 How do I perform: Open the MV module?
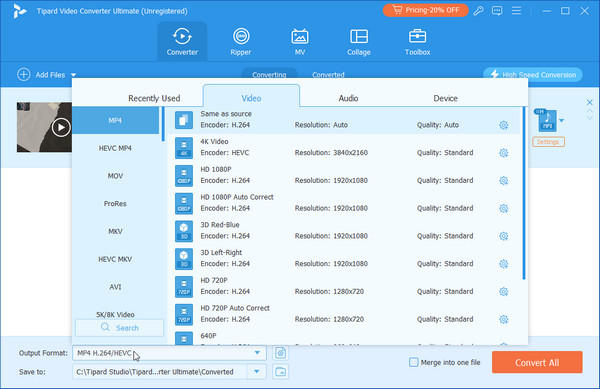[300, 41]
